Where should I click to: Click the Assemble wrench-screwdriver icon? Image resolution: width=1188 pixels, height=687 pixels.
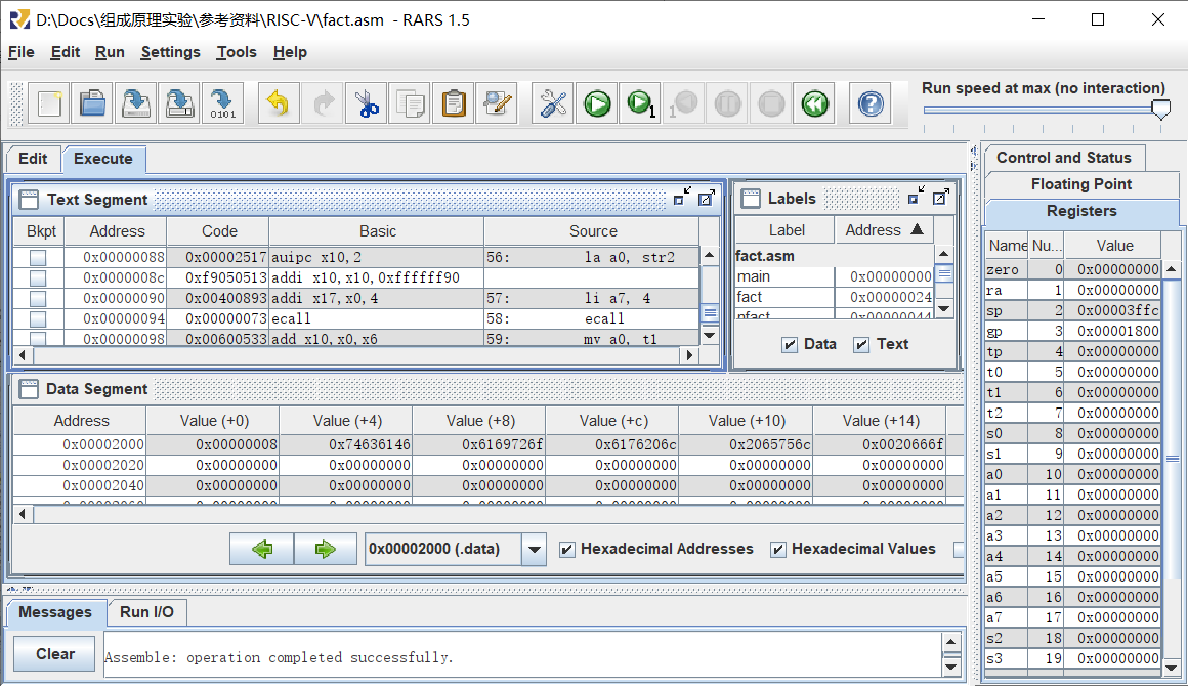pos(552,103)
